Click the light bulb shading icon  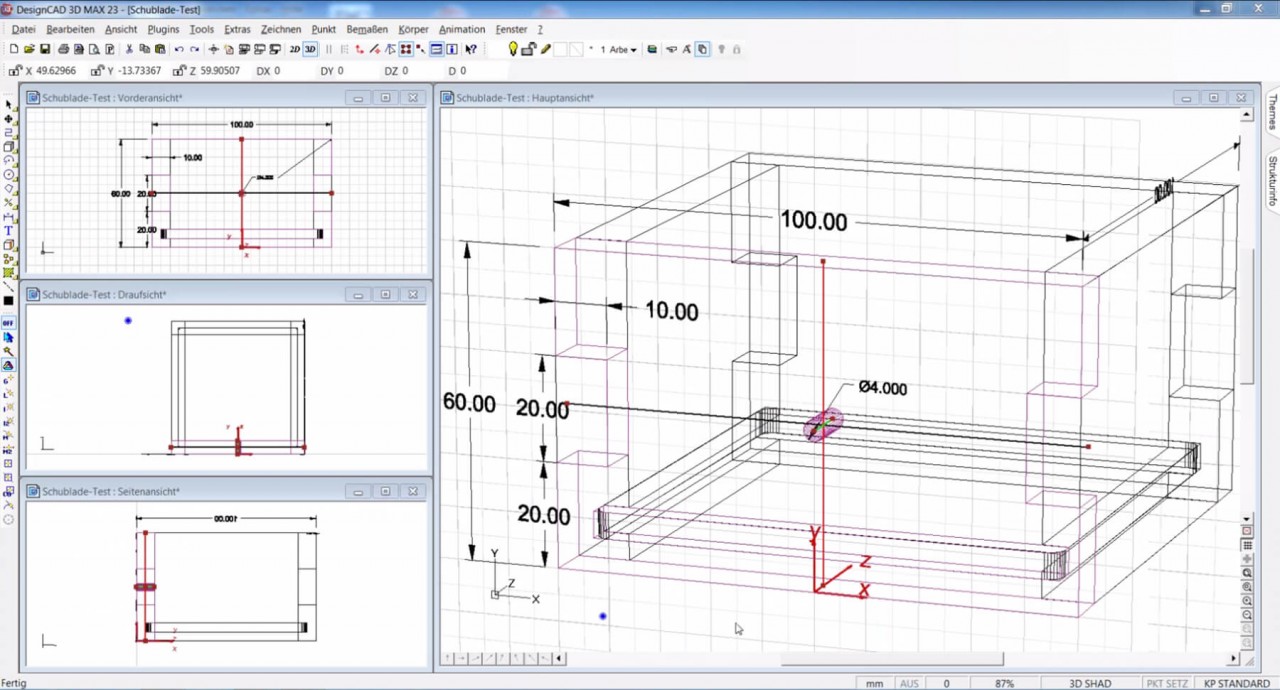pos(513,49)
